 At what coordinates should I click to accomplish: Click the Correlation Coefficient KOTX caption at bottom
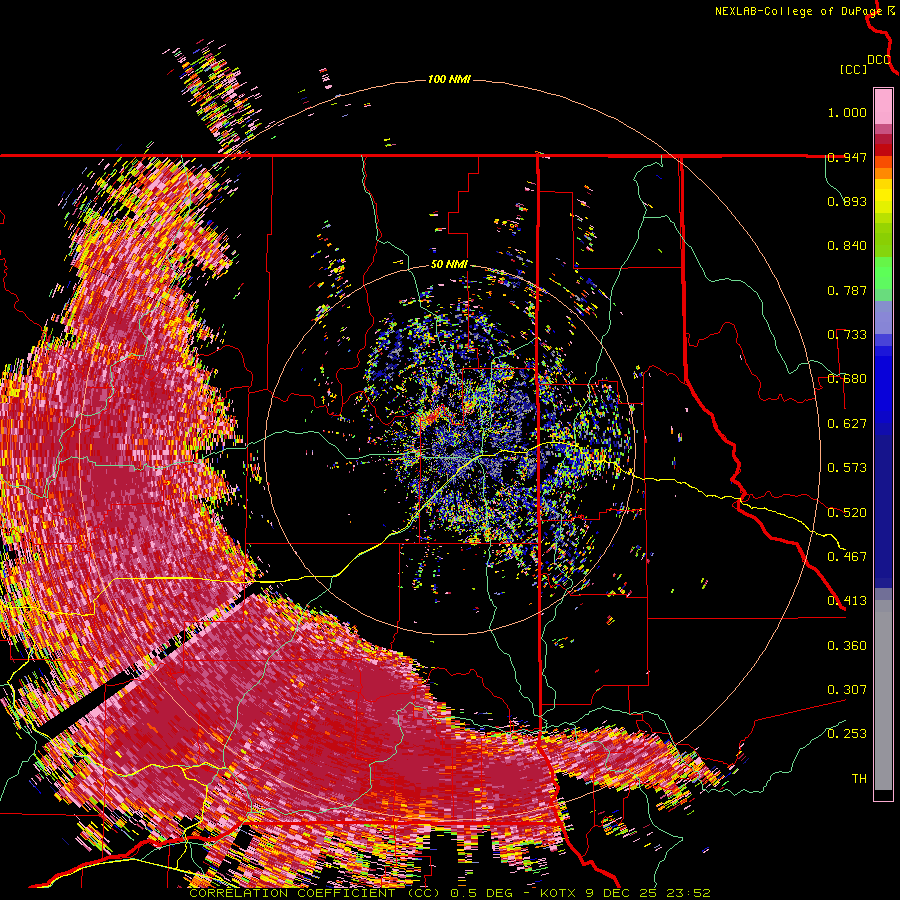(449, 893)
